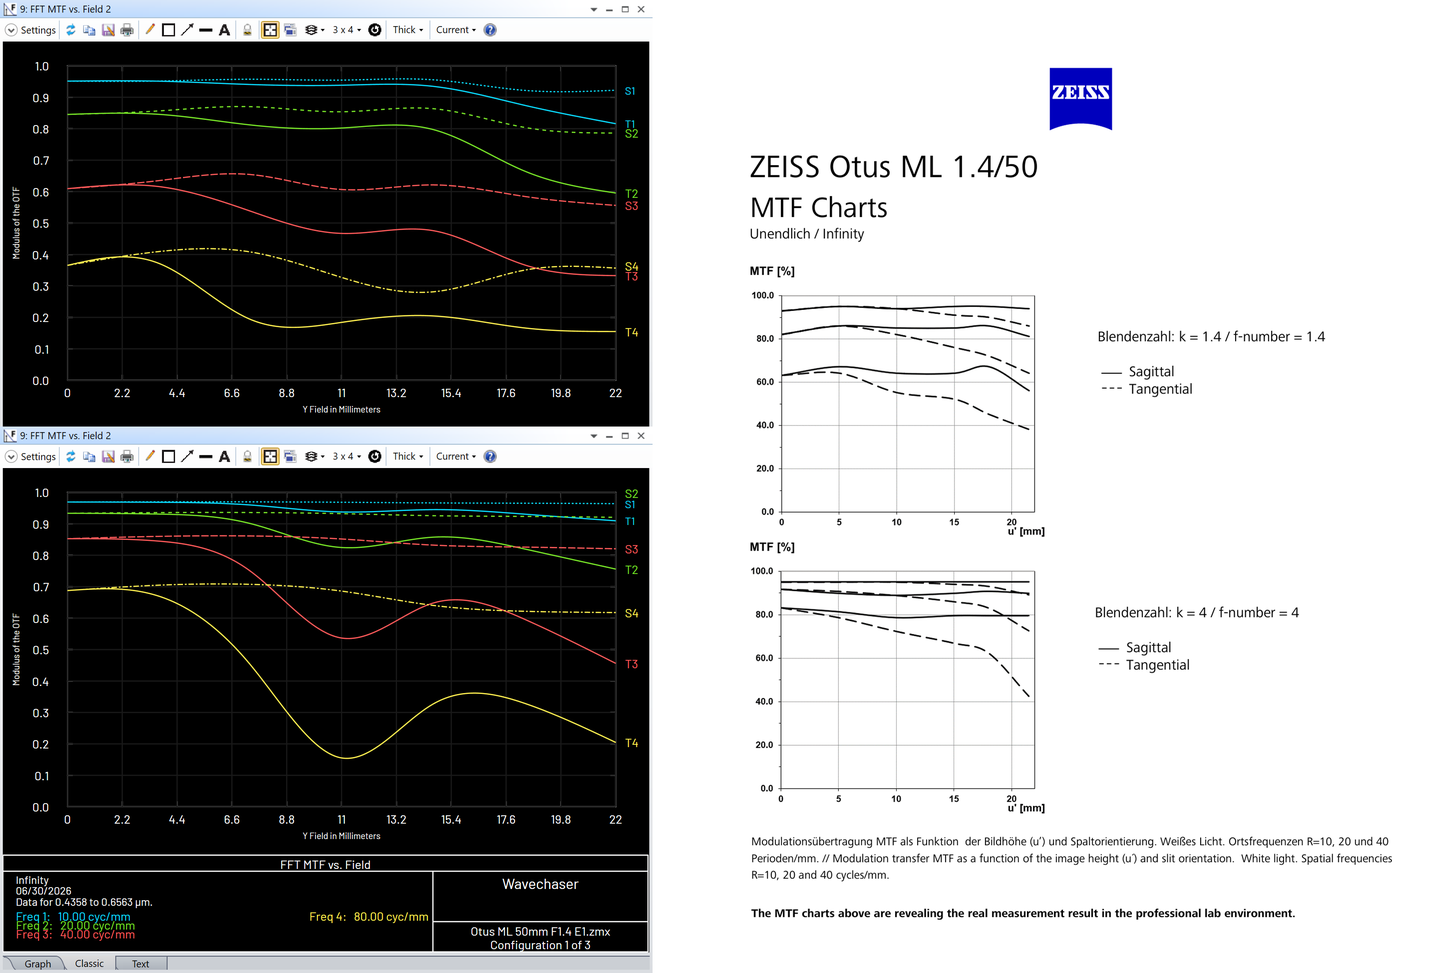
Task: Click the Freq 4: 80.00 cyc/mm entry
Action: (369, 917)
